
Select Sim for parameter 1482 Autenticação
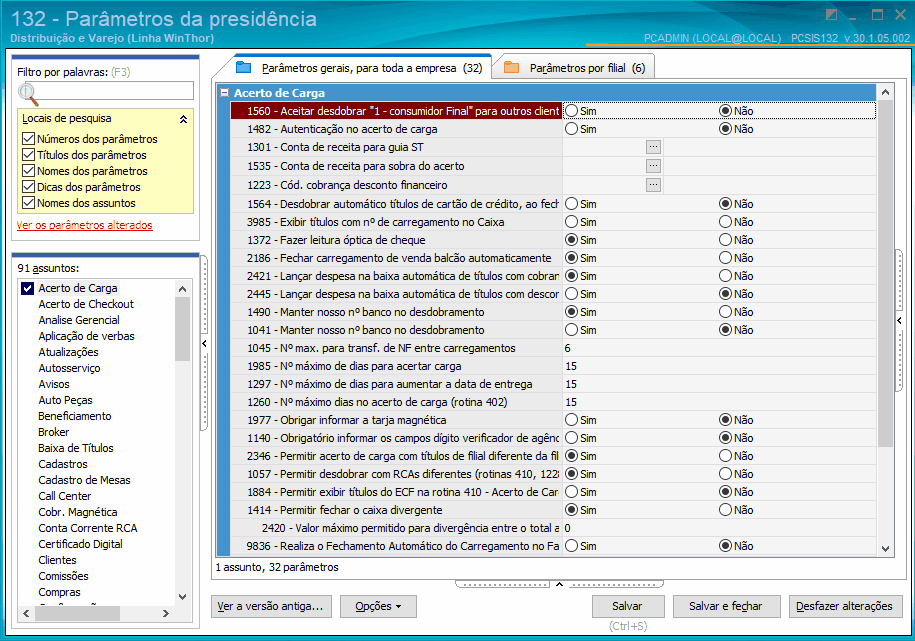click(572, 129)
